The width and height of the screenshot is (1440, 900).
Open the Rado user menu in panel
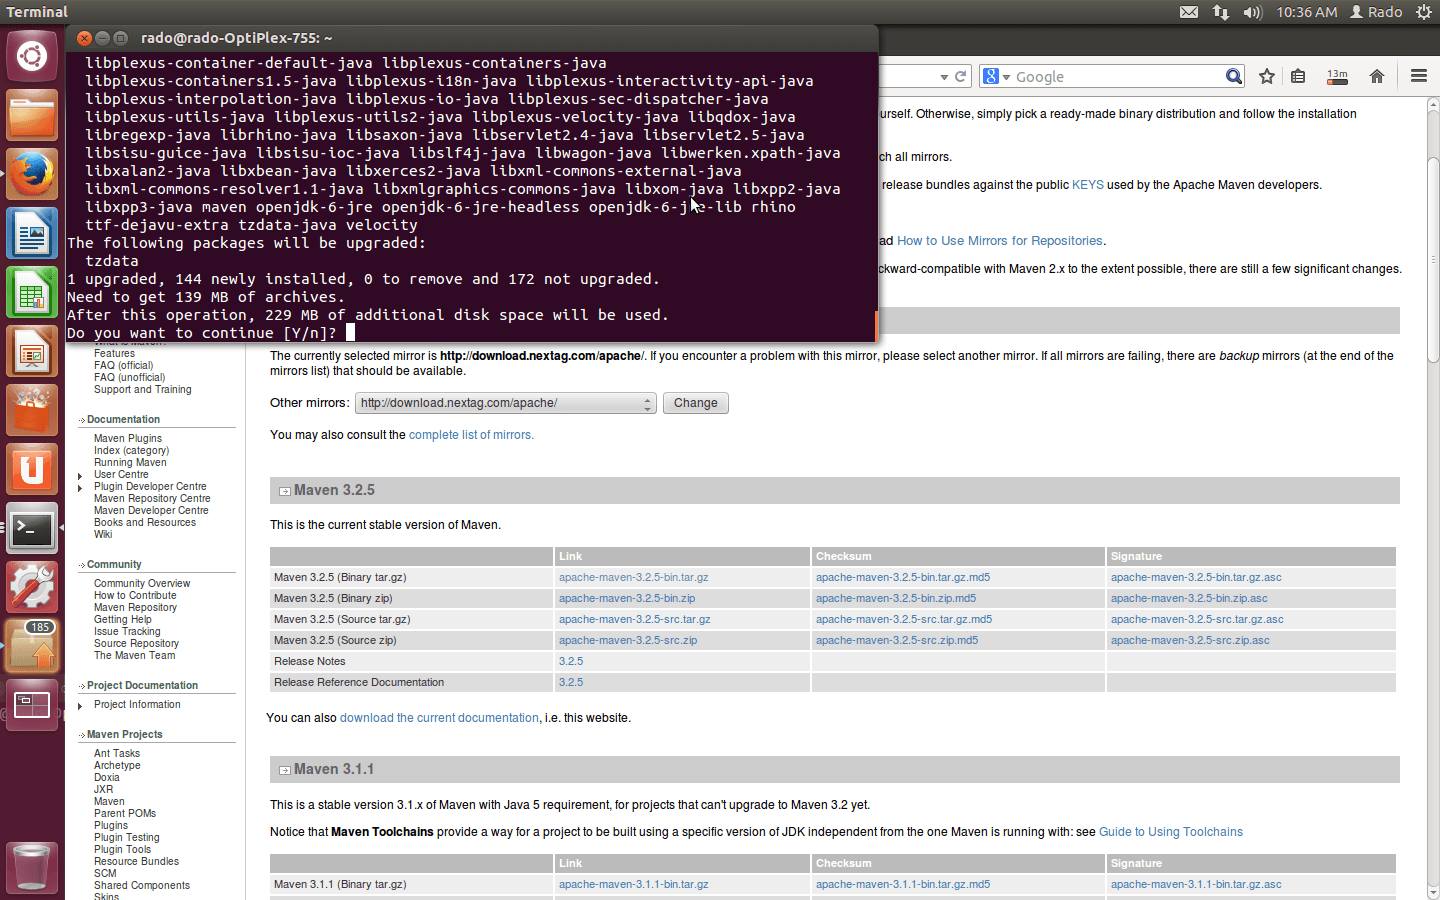coord(1376,12)
